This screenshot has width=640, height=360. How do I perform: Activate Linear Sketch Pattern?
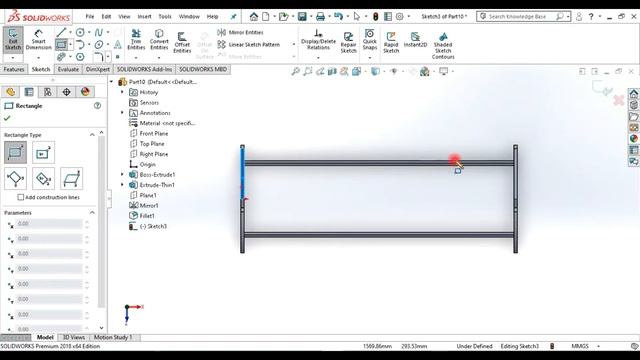click(249, 44)
